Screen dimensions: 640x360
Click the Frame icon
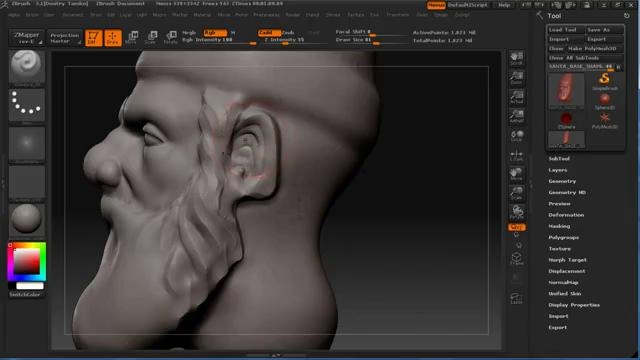point(516,259)
